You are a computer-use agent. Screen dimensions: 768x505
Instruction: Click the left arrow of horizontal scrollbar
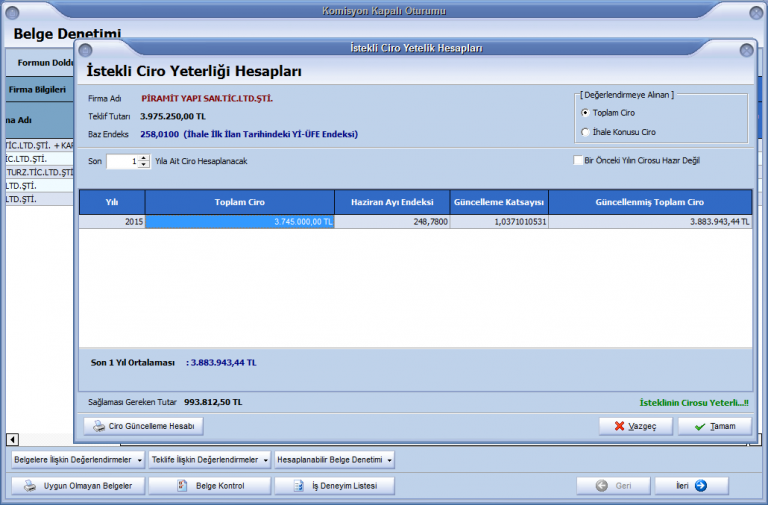tap(12, 440)
